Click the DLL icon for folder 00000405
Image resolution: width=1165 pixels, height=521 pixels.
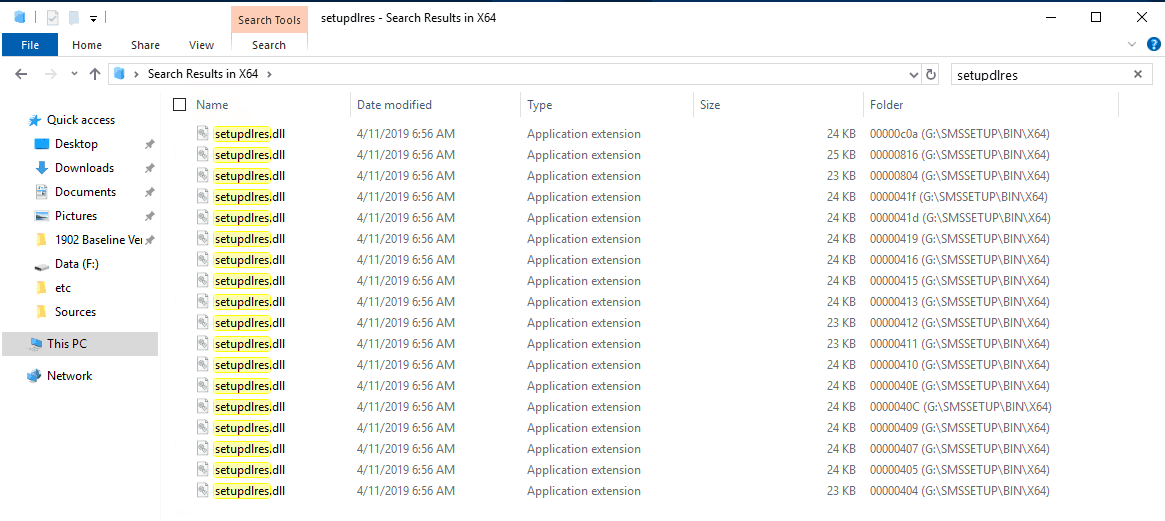204,469
